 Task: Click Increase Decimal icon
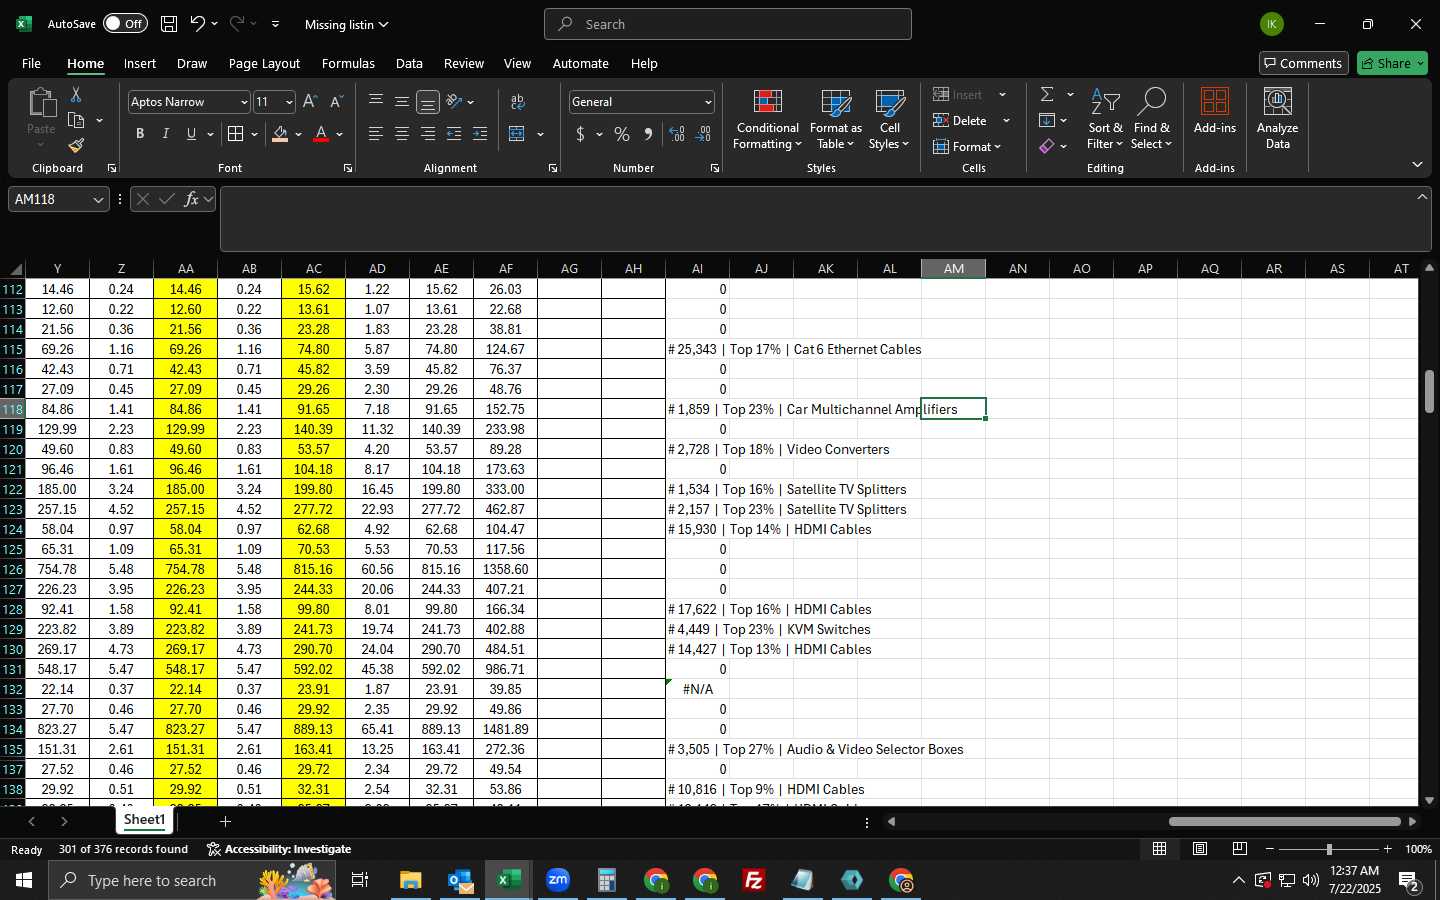click(x=677, y=134)
